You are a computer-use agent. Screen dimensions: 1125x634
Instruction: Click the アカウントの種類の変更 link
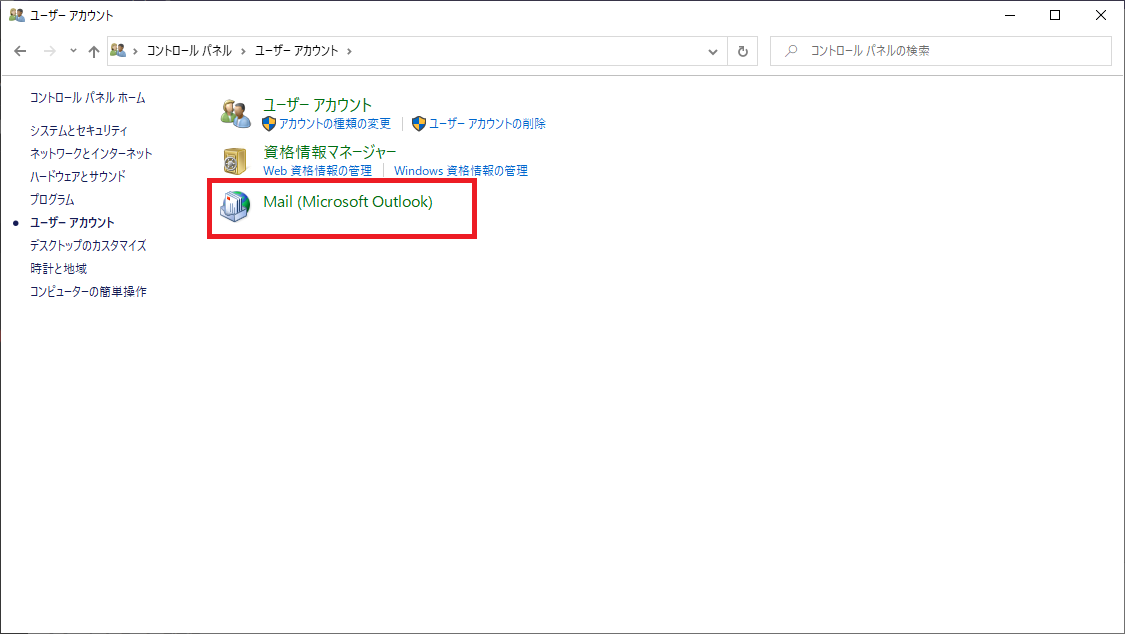pyautogui.click(x=335, y=124)
